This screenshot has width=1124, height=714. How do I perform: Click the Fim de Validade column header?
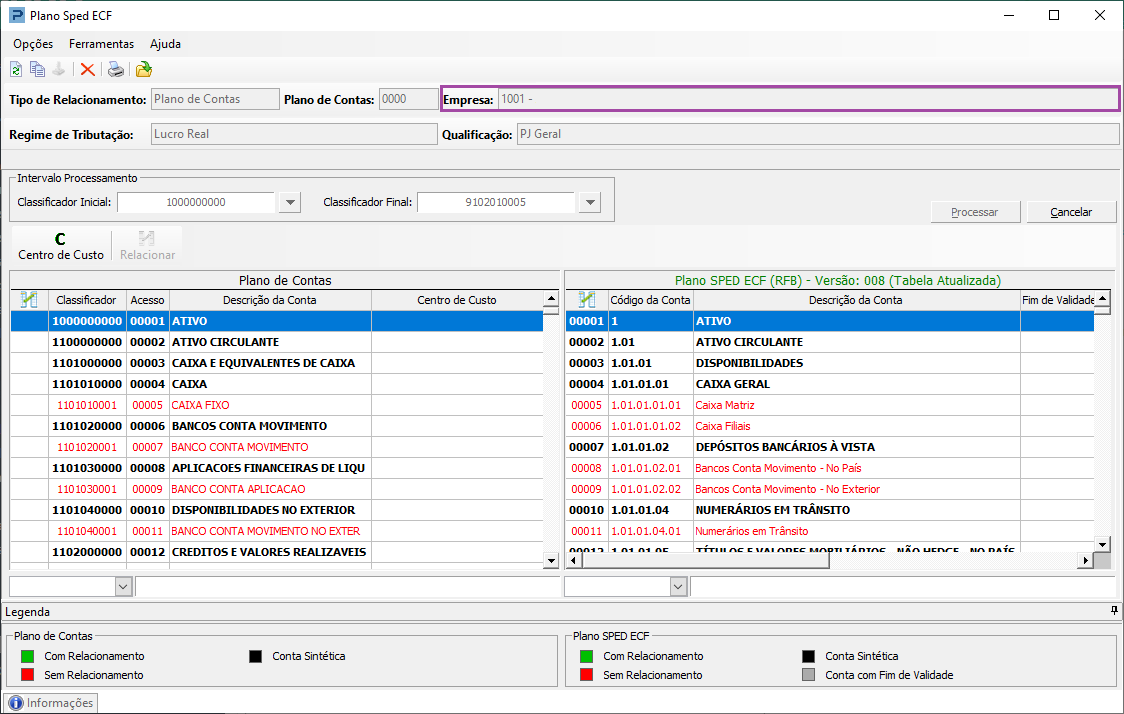point(1058,300)
